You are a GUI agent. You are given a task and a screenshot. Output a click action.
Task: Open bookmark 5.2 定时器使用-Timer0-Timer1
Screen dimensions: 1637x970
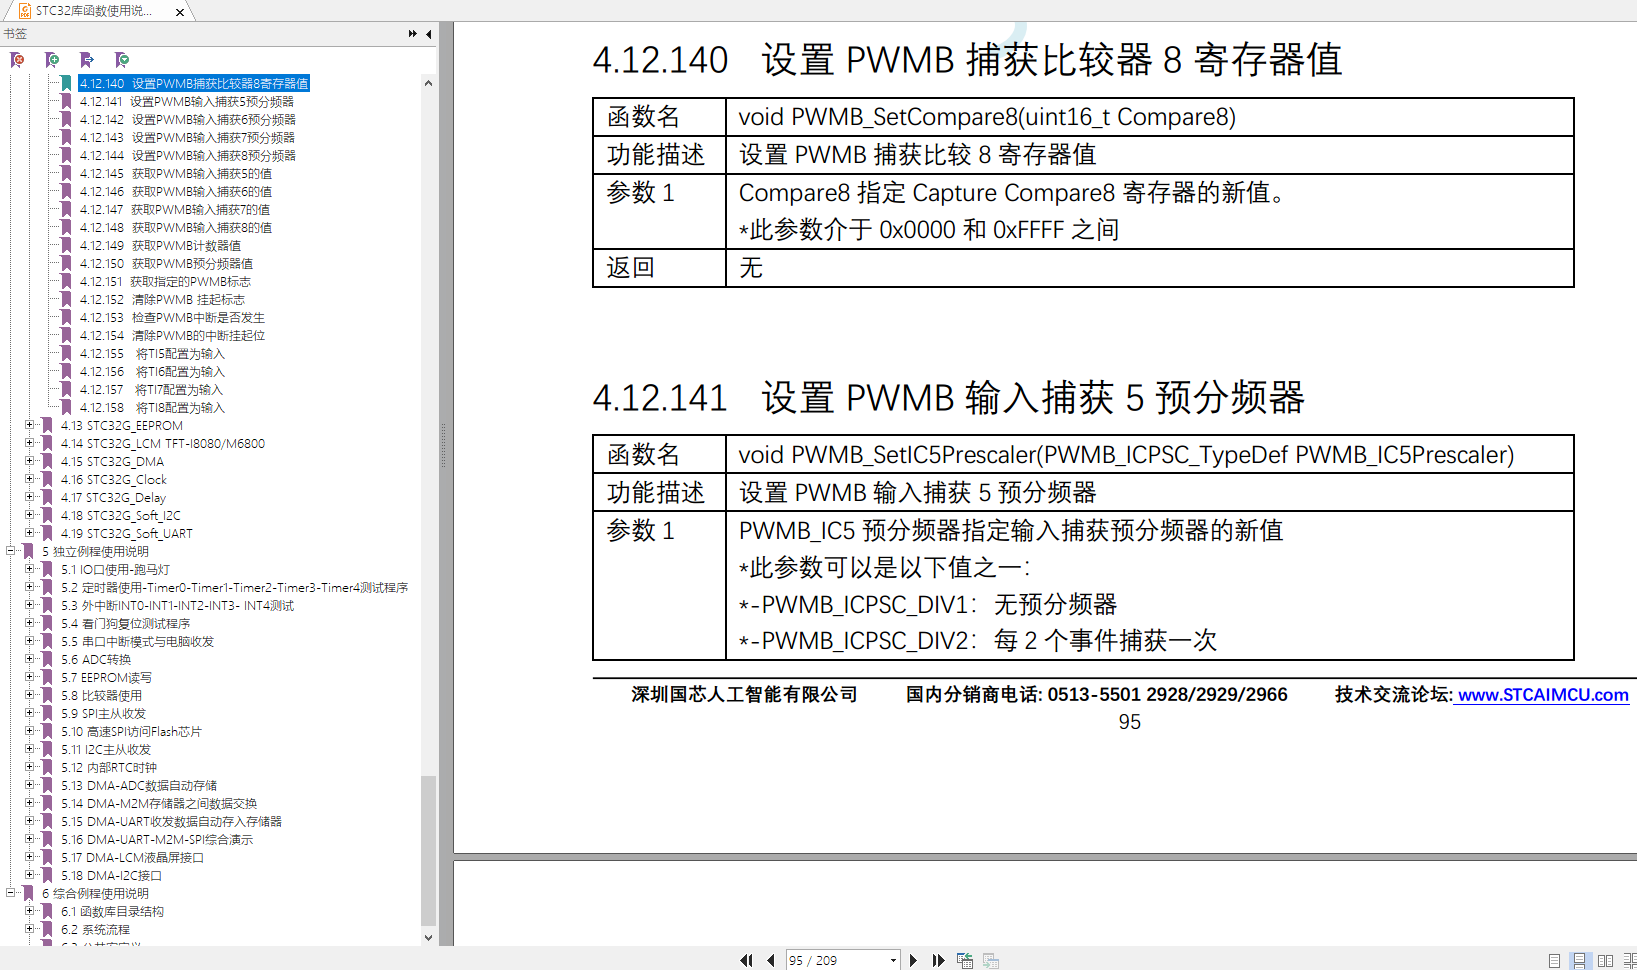[234, 587]
